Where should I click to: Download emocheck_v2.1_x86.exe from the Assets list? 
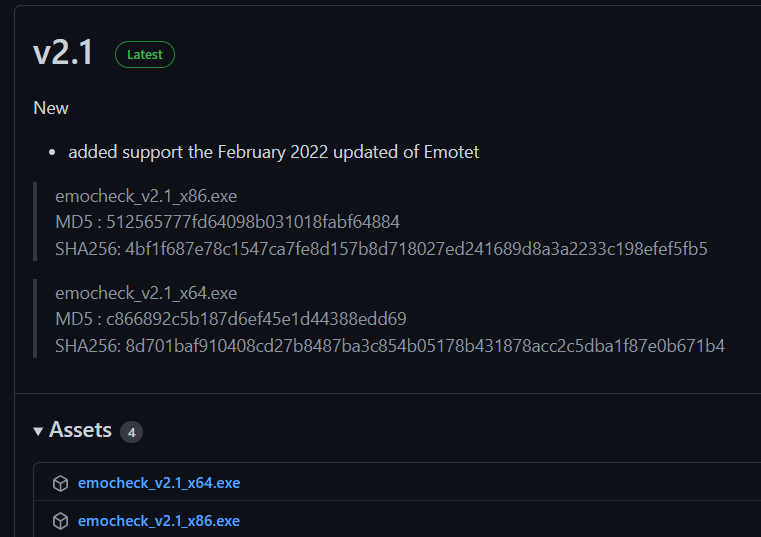coord(159,521)
